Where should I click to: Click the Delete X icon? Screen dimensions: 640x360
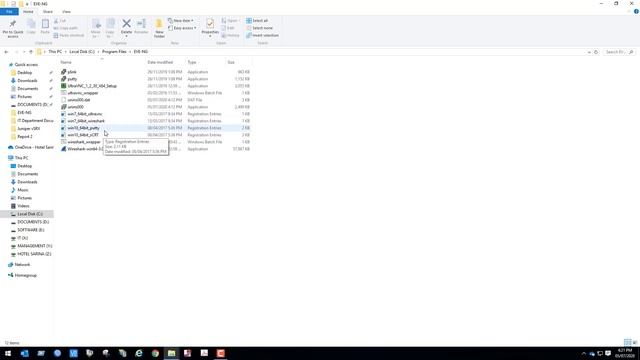pyautogui.click(x=127, y=24)
